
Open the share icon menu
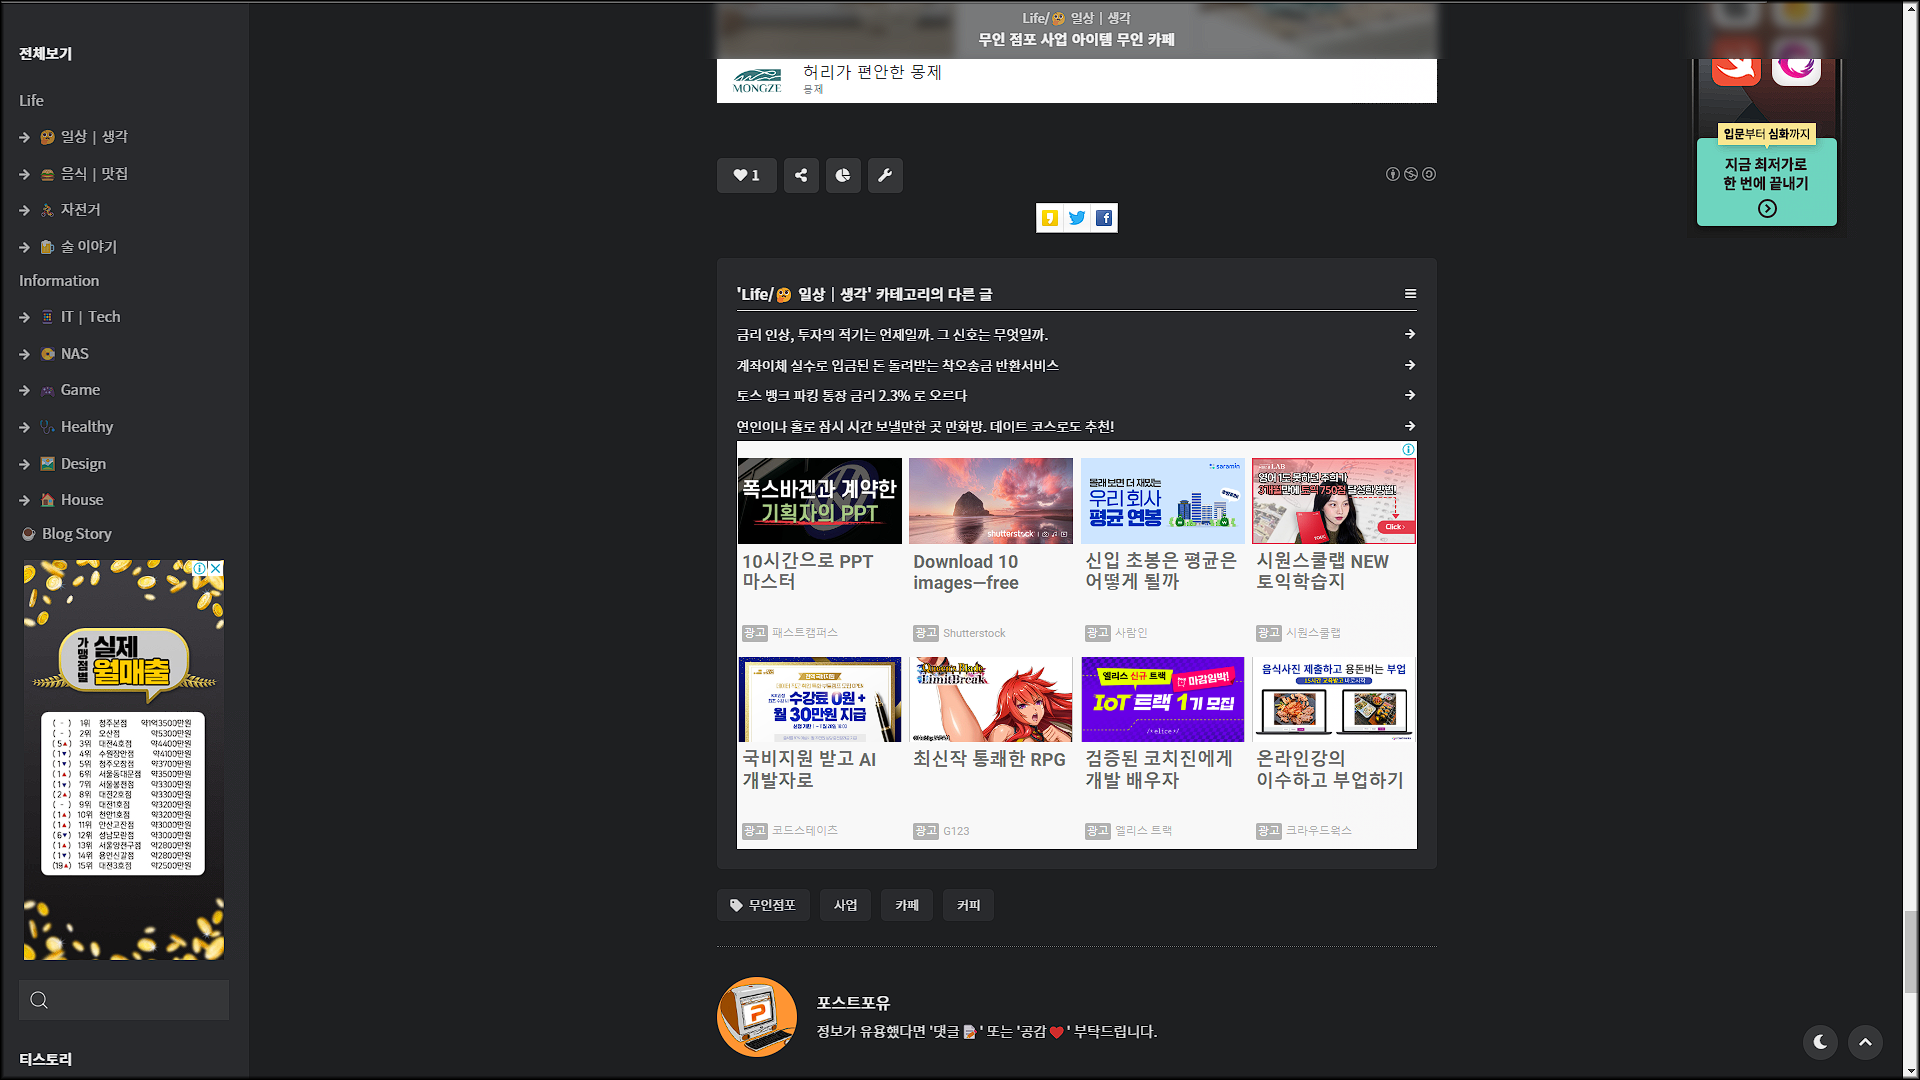801,175
